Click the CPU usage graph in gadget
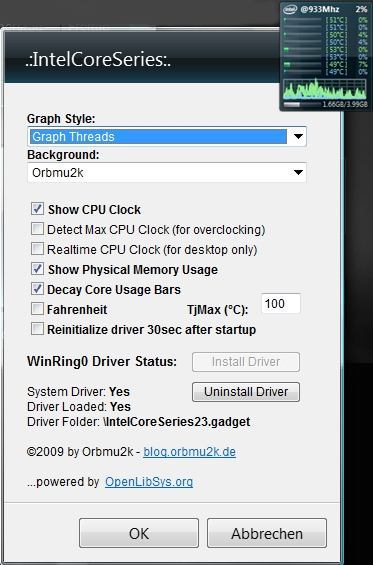Screen dimensions: 373x565 [x=325, y=88]
